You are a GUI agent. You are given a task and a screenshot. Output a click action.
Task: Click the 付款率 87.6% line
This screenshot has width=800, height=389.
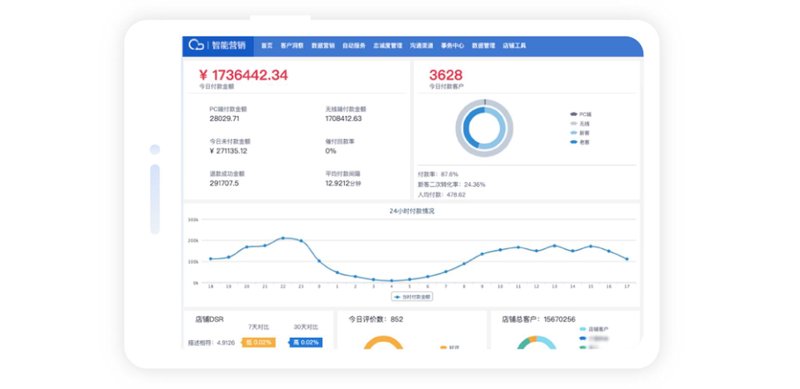coord(438,174)
